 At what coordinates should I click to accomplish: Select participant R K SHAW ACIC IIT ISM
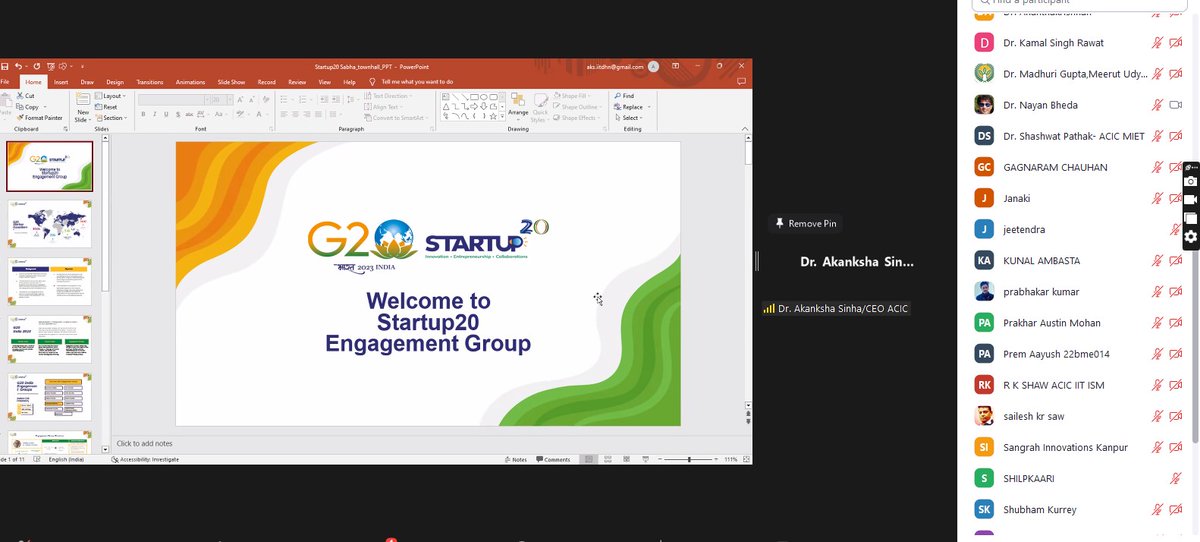click(x=1078, y=385)
